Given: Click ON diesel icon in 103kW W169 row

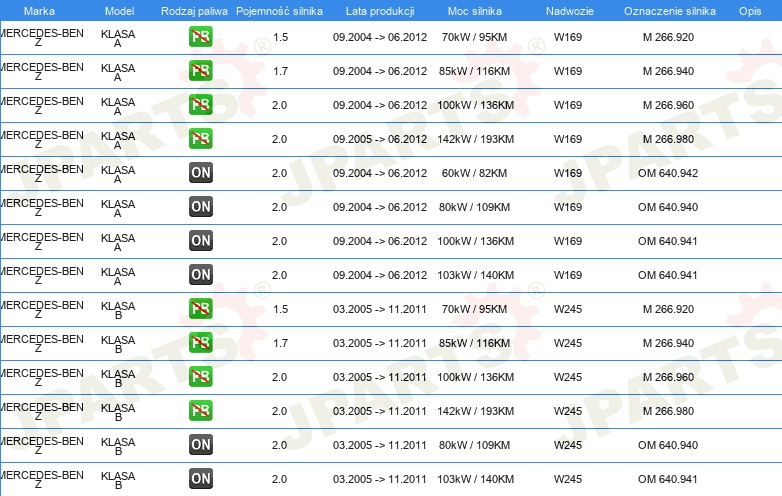Looking at the screenshot, I should point(200,274).
